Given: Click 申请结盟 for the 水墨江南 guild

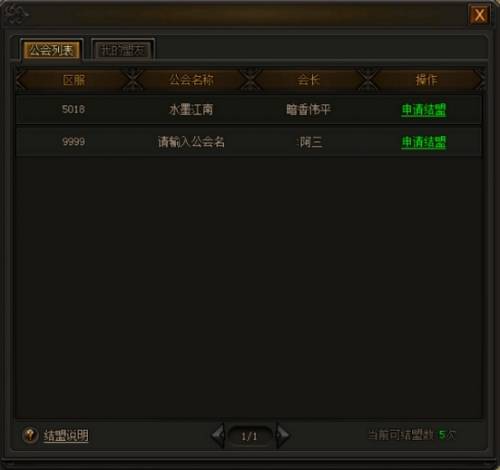Looking at the screenshot, I should tap(424, 110).
